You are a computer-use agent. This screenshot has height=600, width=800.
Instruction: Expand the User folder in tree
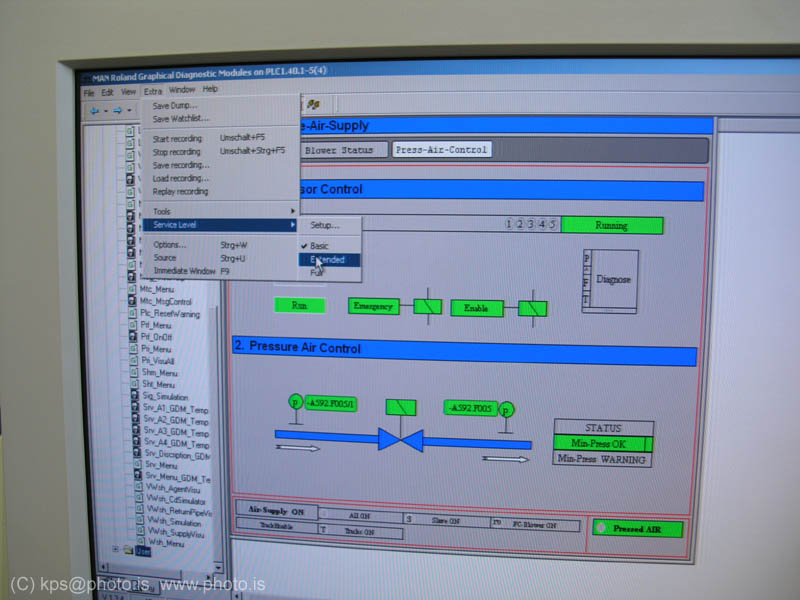click(x=116, y=549)
